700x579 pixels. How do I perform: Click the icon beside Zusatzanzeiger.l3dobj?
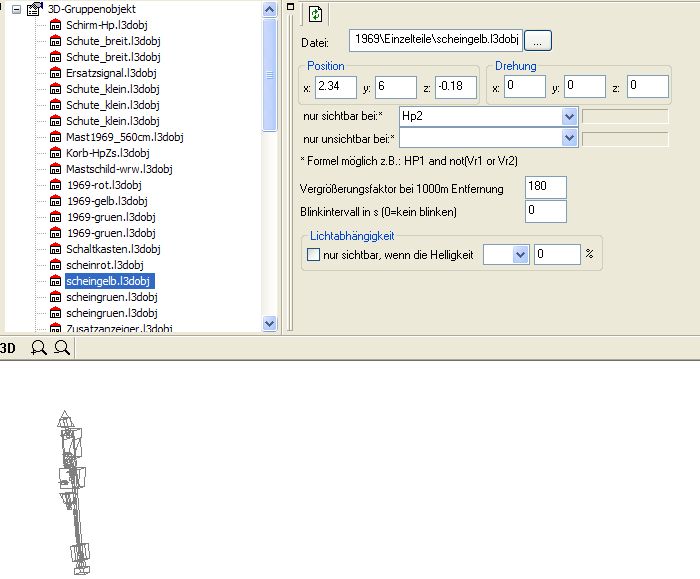pyautogui.click(x=55, y=329)
